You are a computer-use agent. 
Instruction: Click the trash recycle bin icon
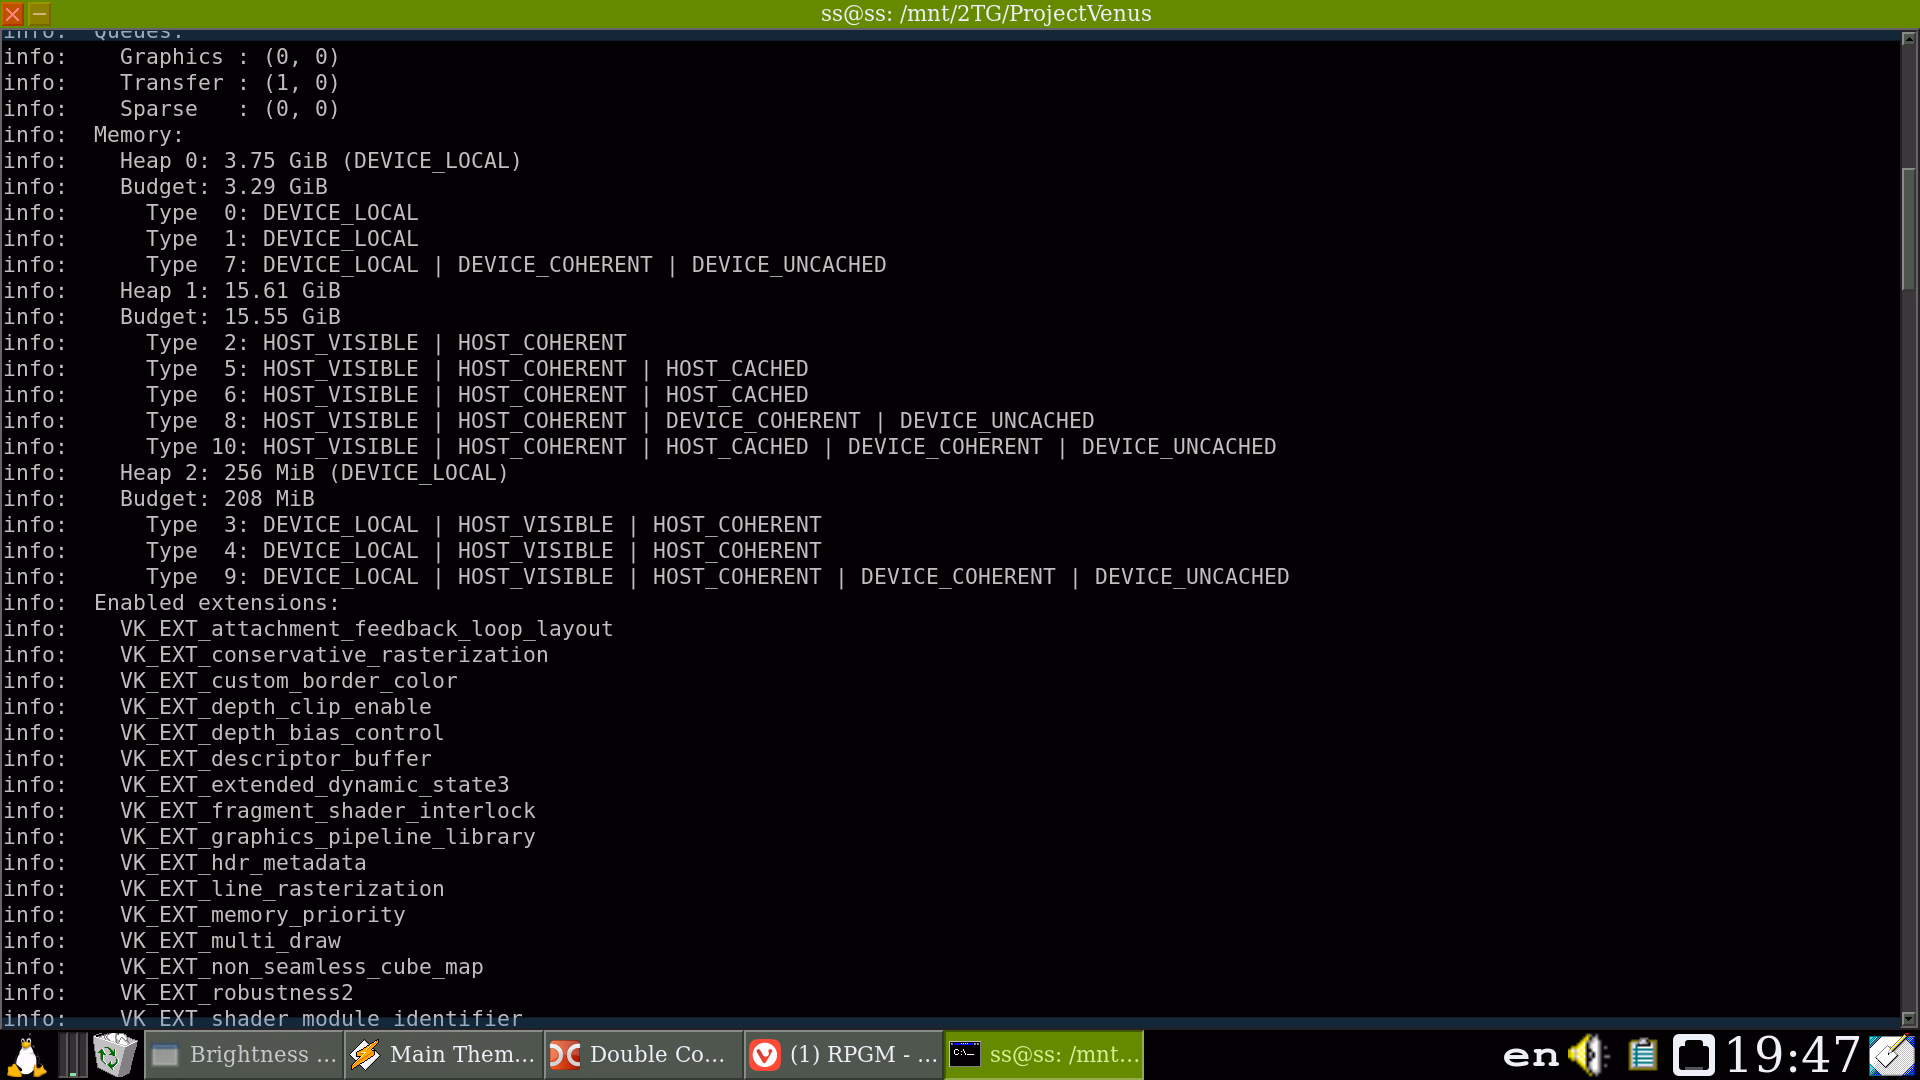click(x=115, y=1055)
